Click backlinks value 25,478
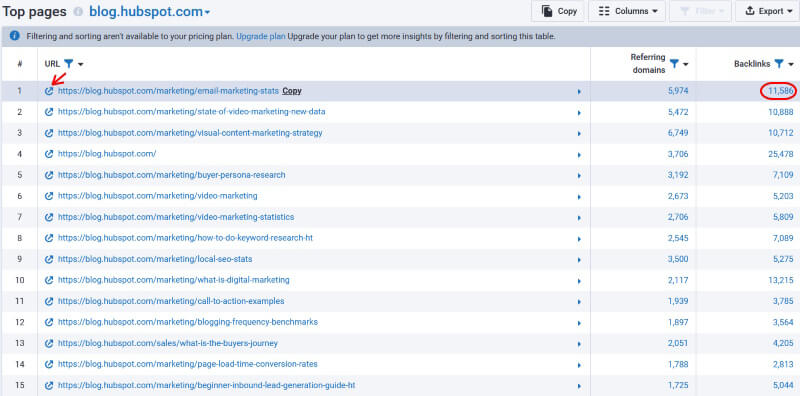This screenshot has width=800, height=396. point(781,154)
